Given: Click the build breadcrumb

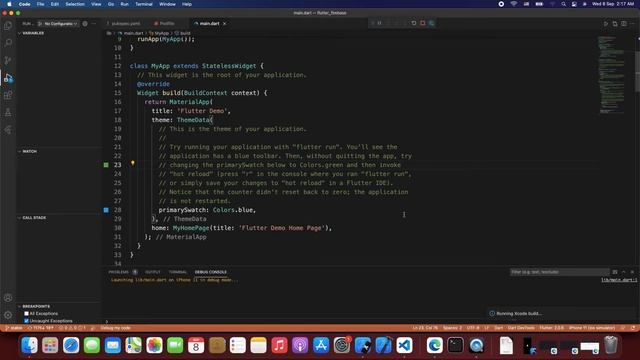Looking at the screenshot, I should point(185,33).
